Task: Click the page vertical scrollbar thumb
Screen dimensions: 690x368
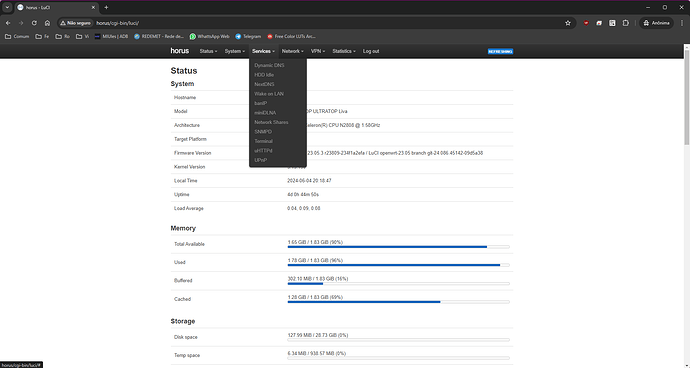Action: click(x=686, y=96)
